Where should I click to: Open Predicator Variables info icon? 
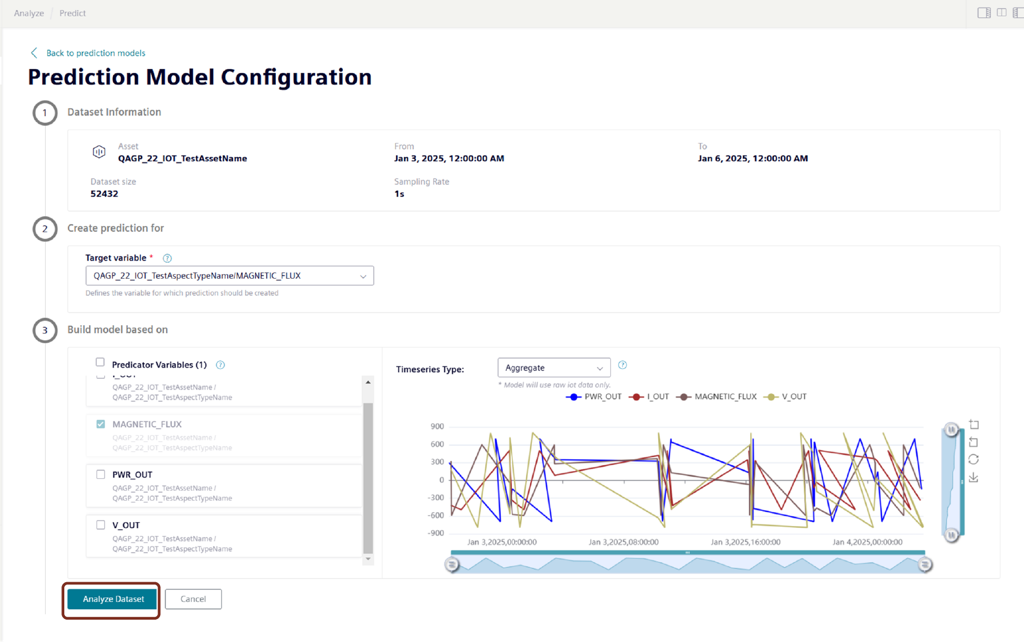(x=220, y=365)
